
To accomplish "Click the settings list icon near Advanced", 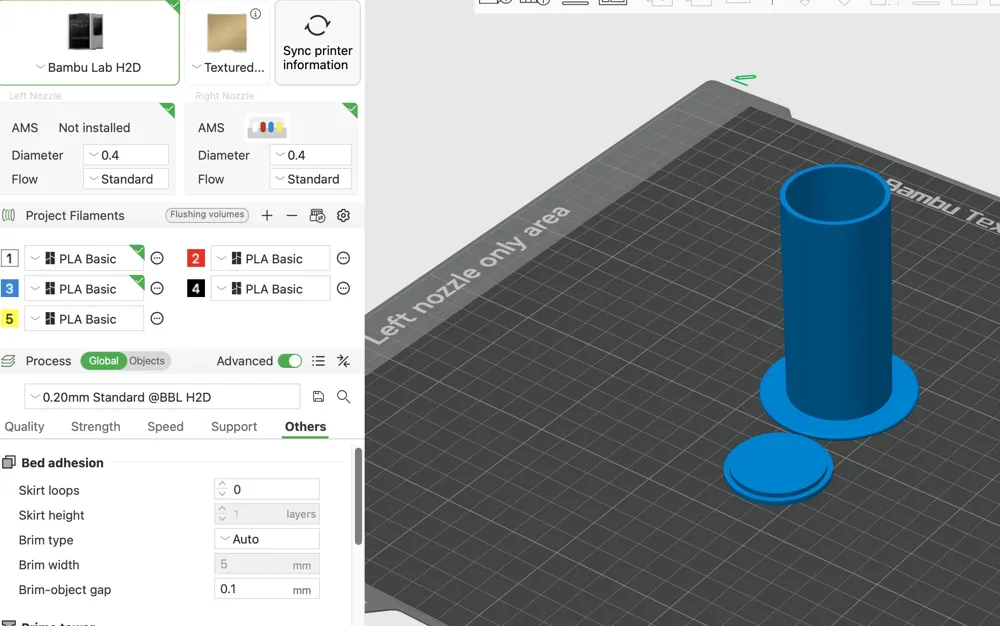I will (318, 361).
